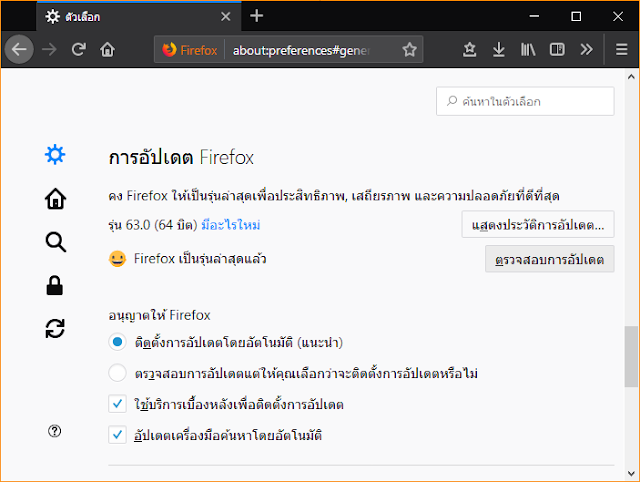Select the Home category house icon in sidebar
640x482 pixels.
tap(55, 199)
